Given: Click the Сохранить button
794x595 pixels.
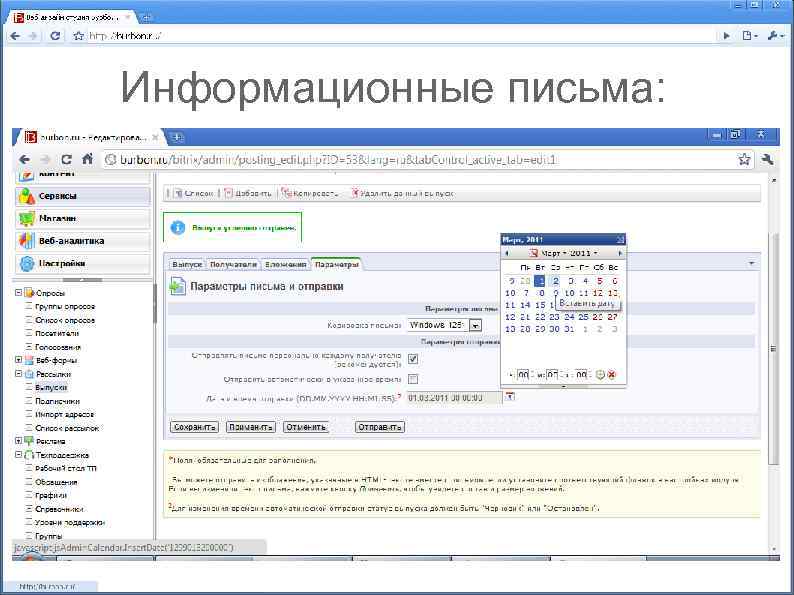Looking at the screenshot, I should [x=194, y=427].
